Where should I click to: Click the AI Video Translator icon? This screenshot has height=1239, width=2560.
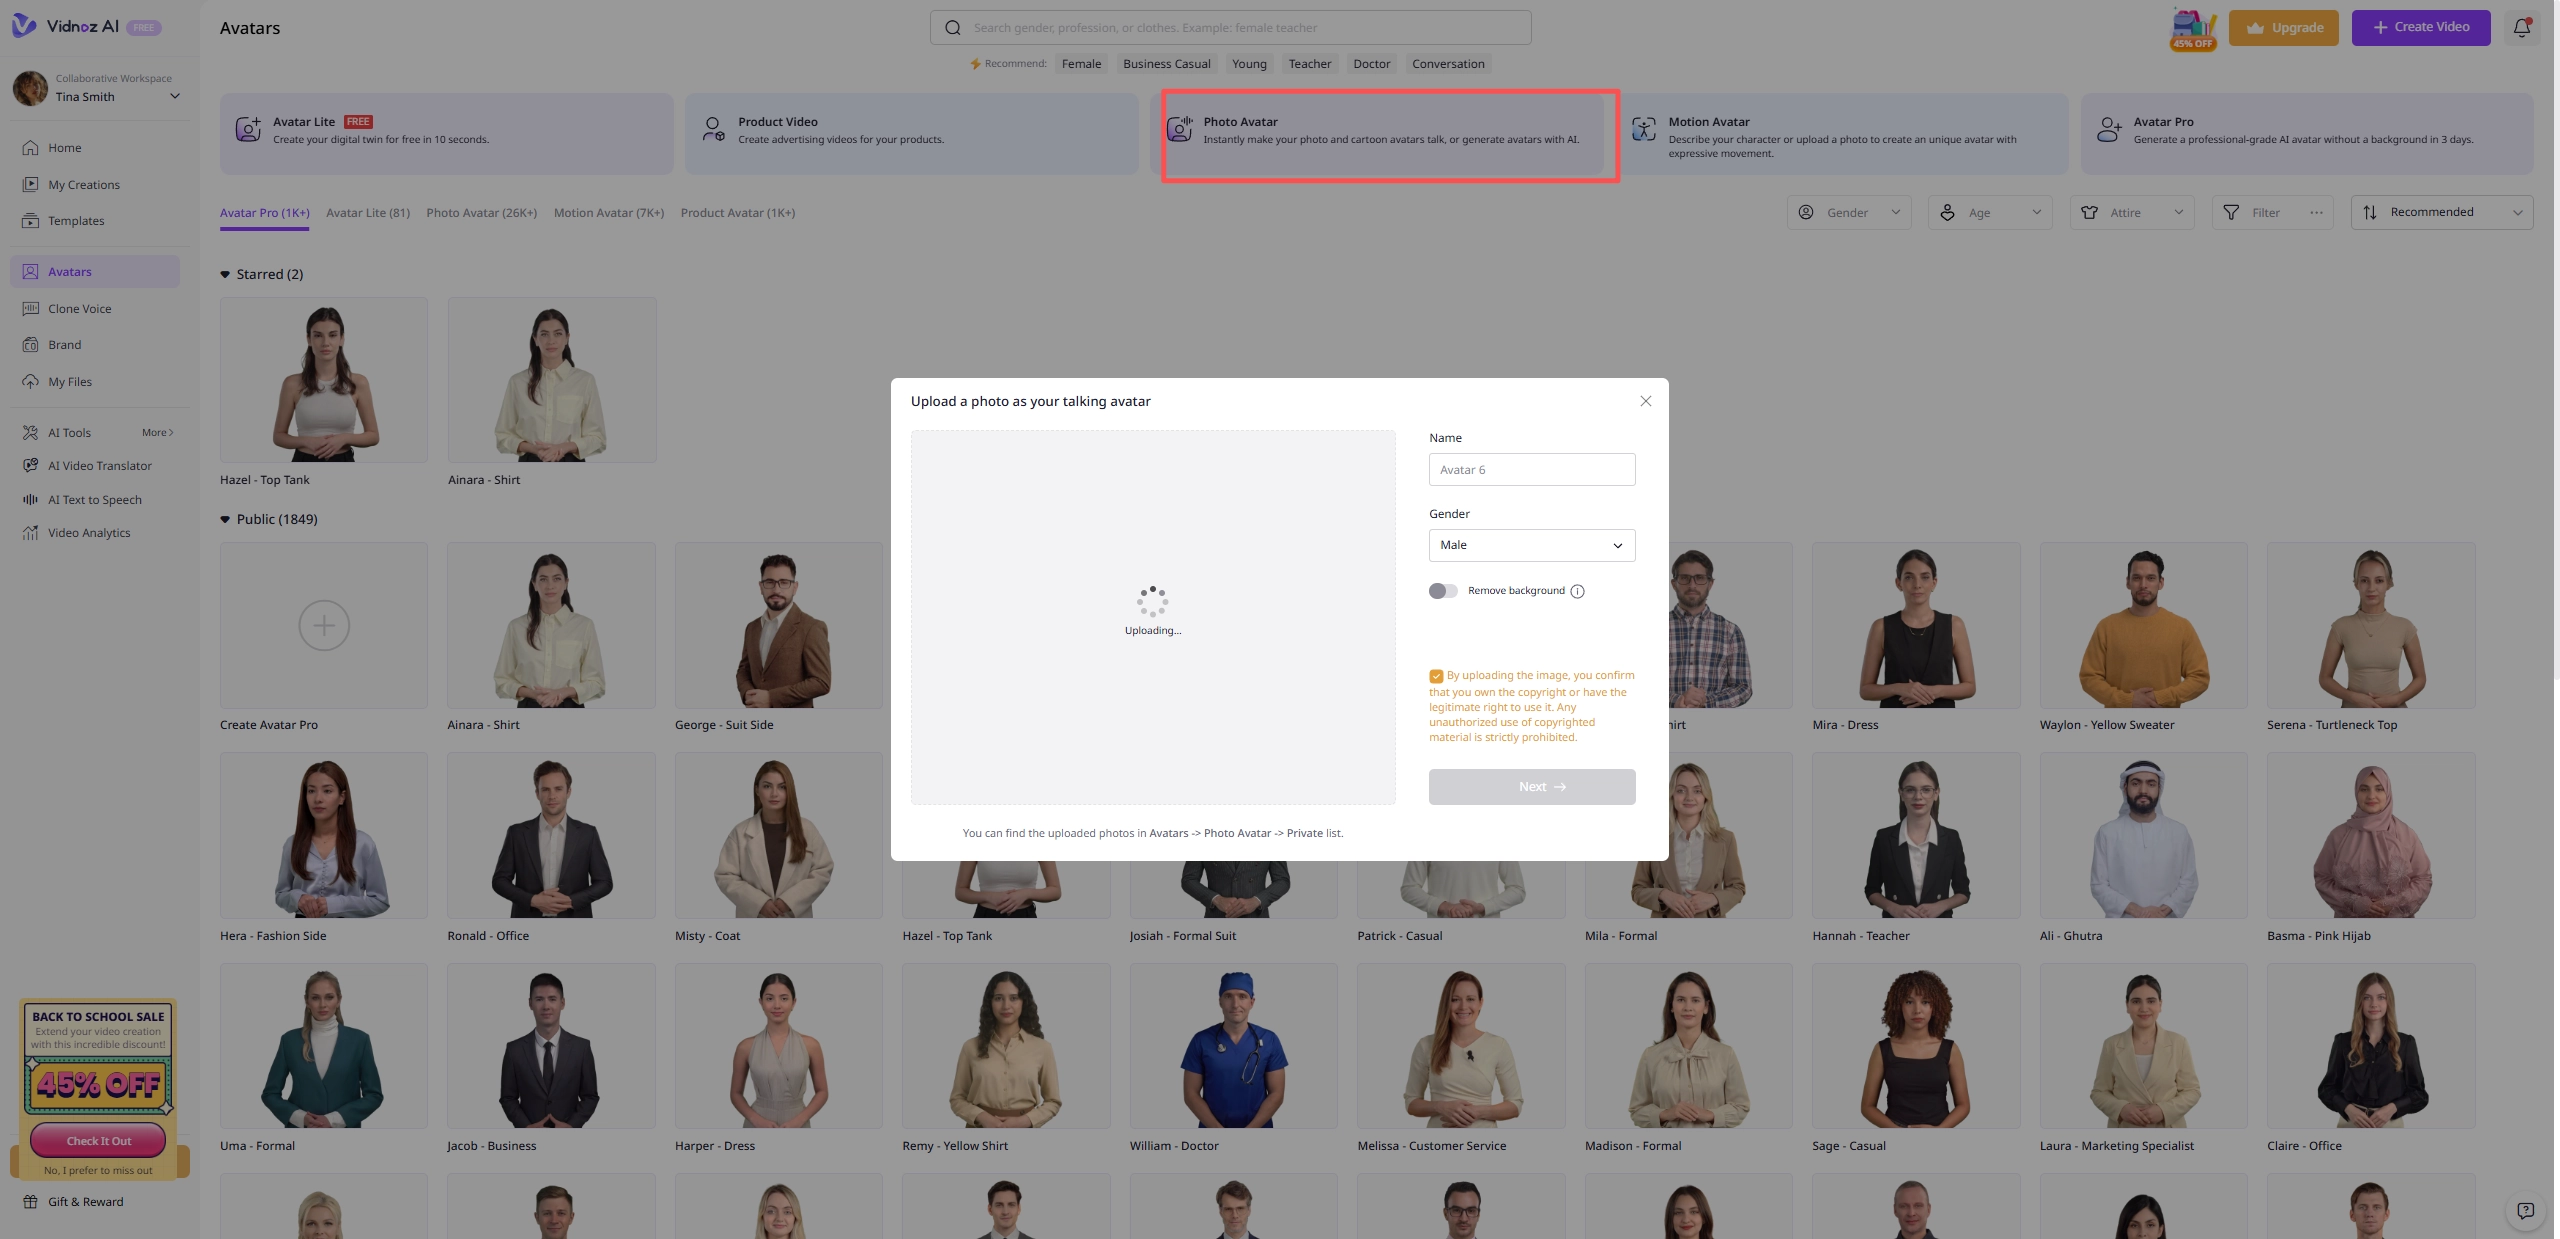coord(30,466)
